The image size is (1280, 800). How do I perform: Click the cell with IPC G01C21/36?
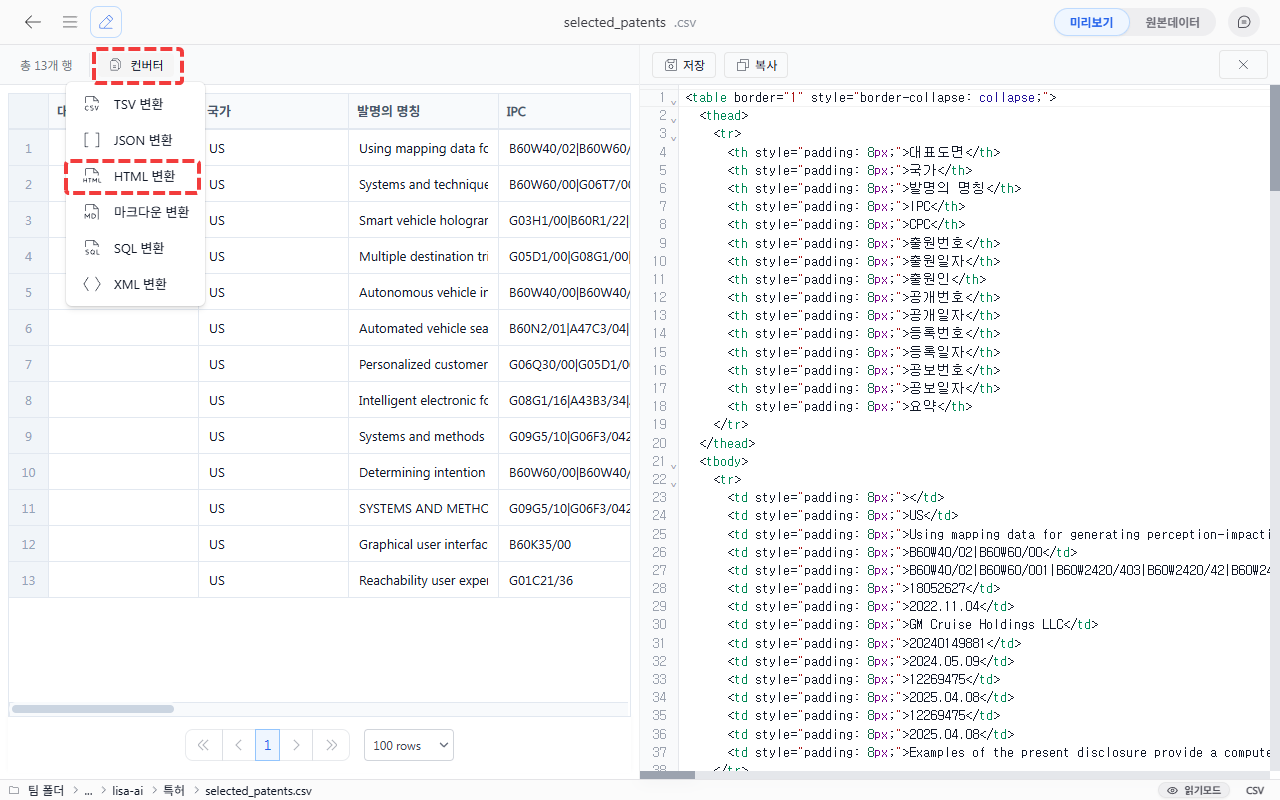[x=564, y=580]
